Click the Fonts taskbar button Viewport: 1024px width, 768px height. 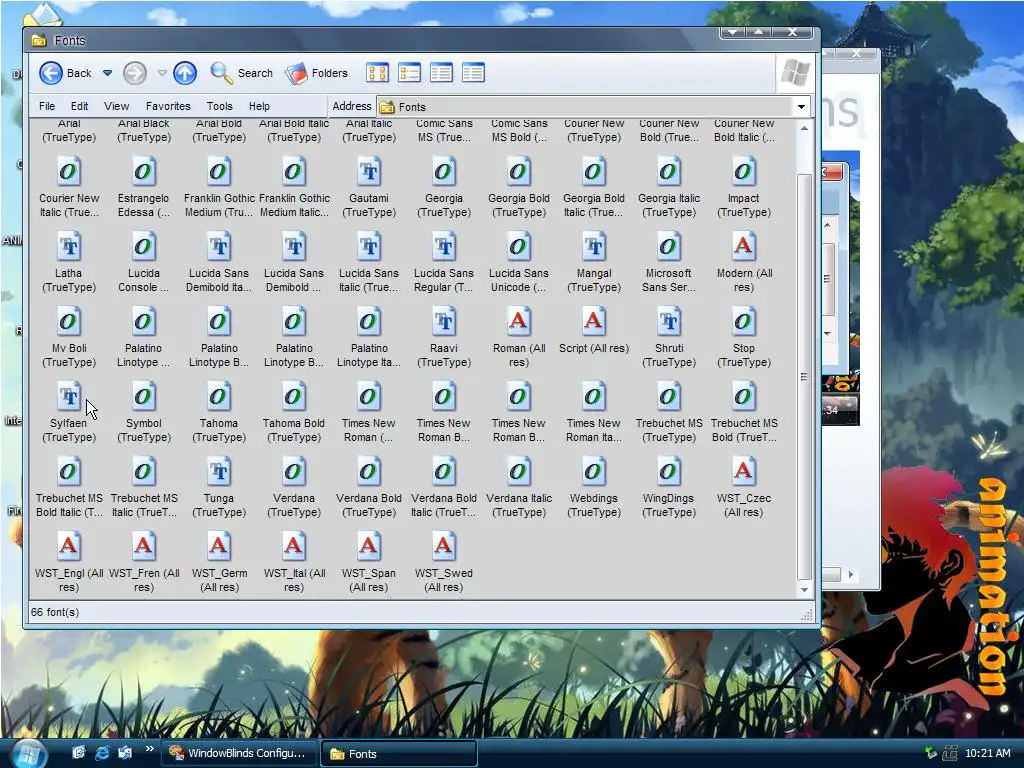tap(399, 754)
